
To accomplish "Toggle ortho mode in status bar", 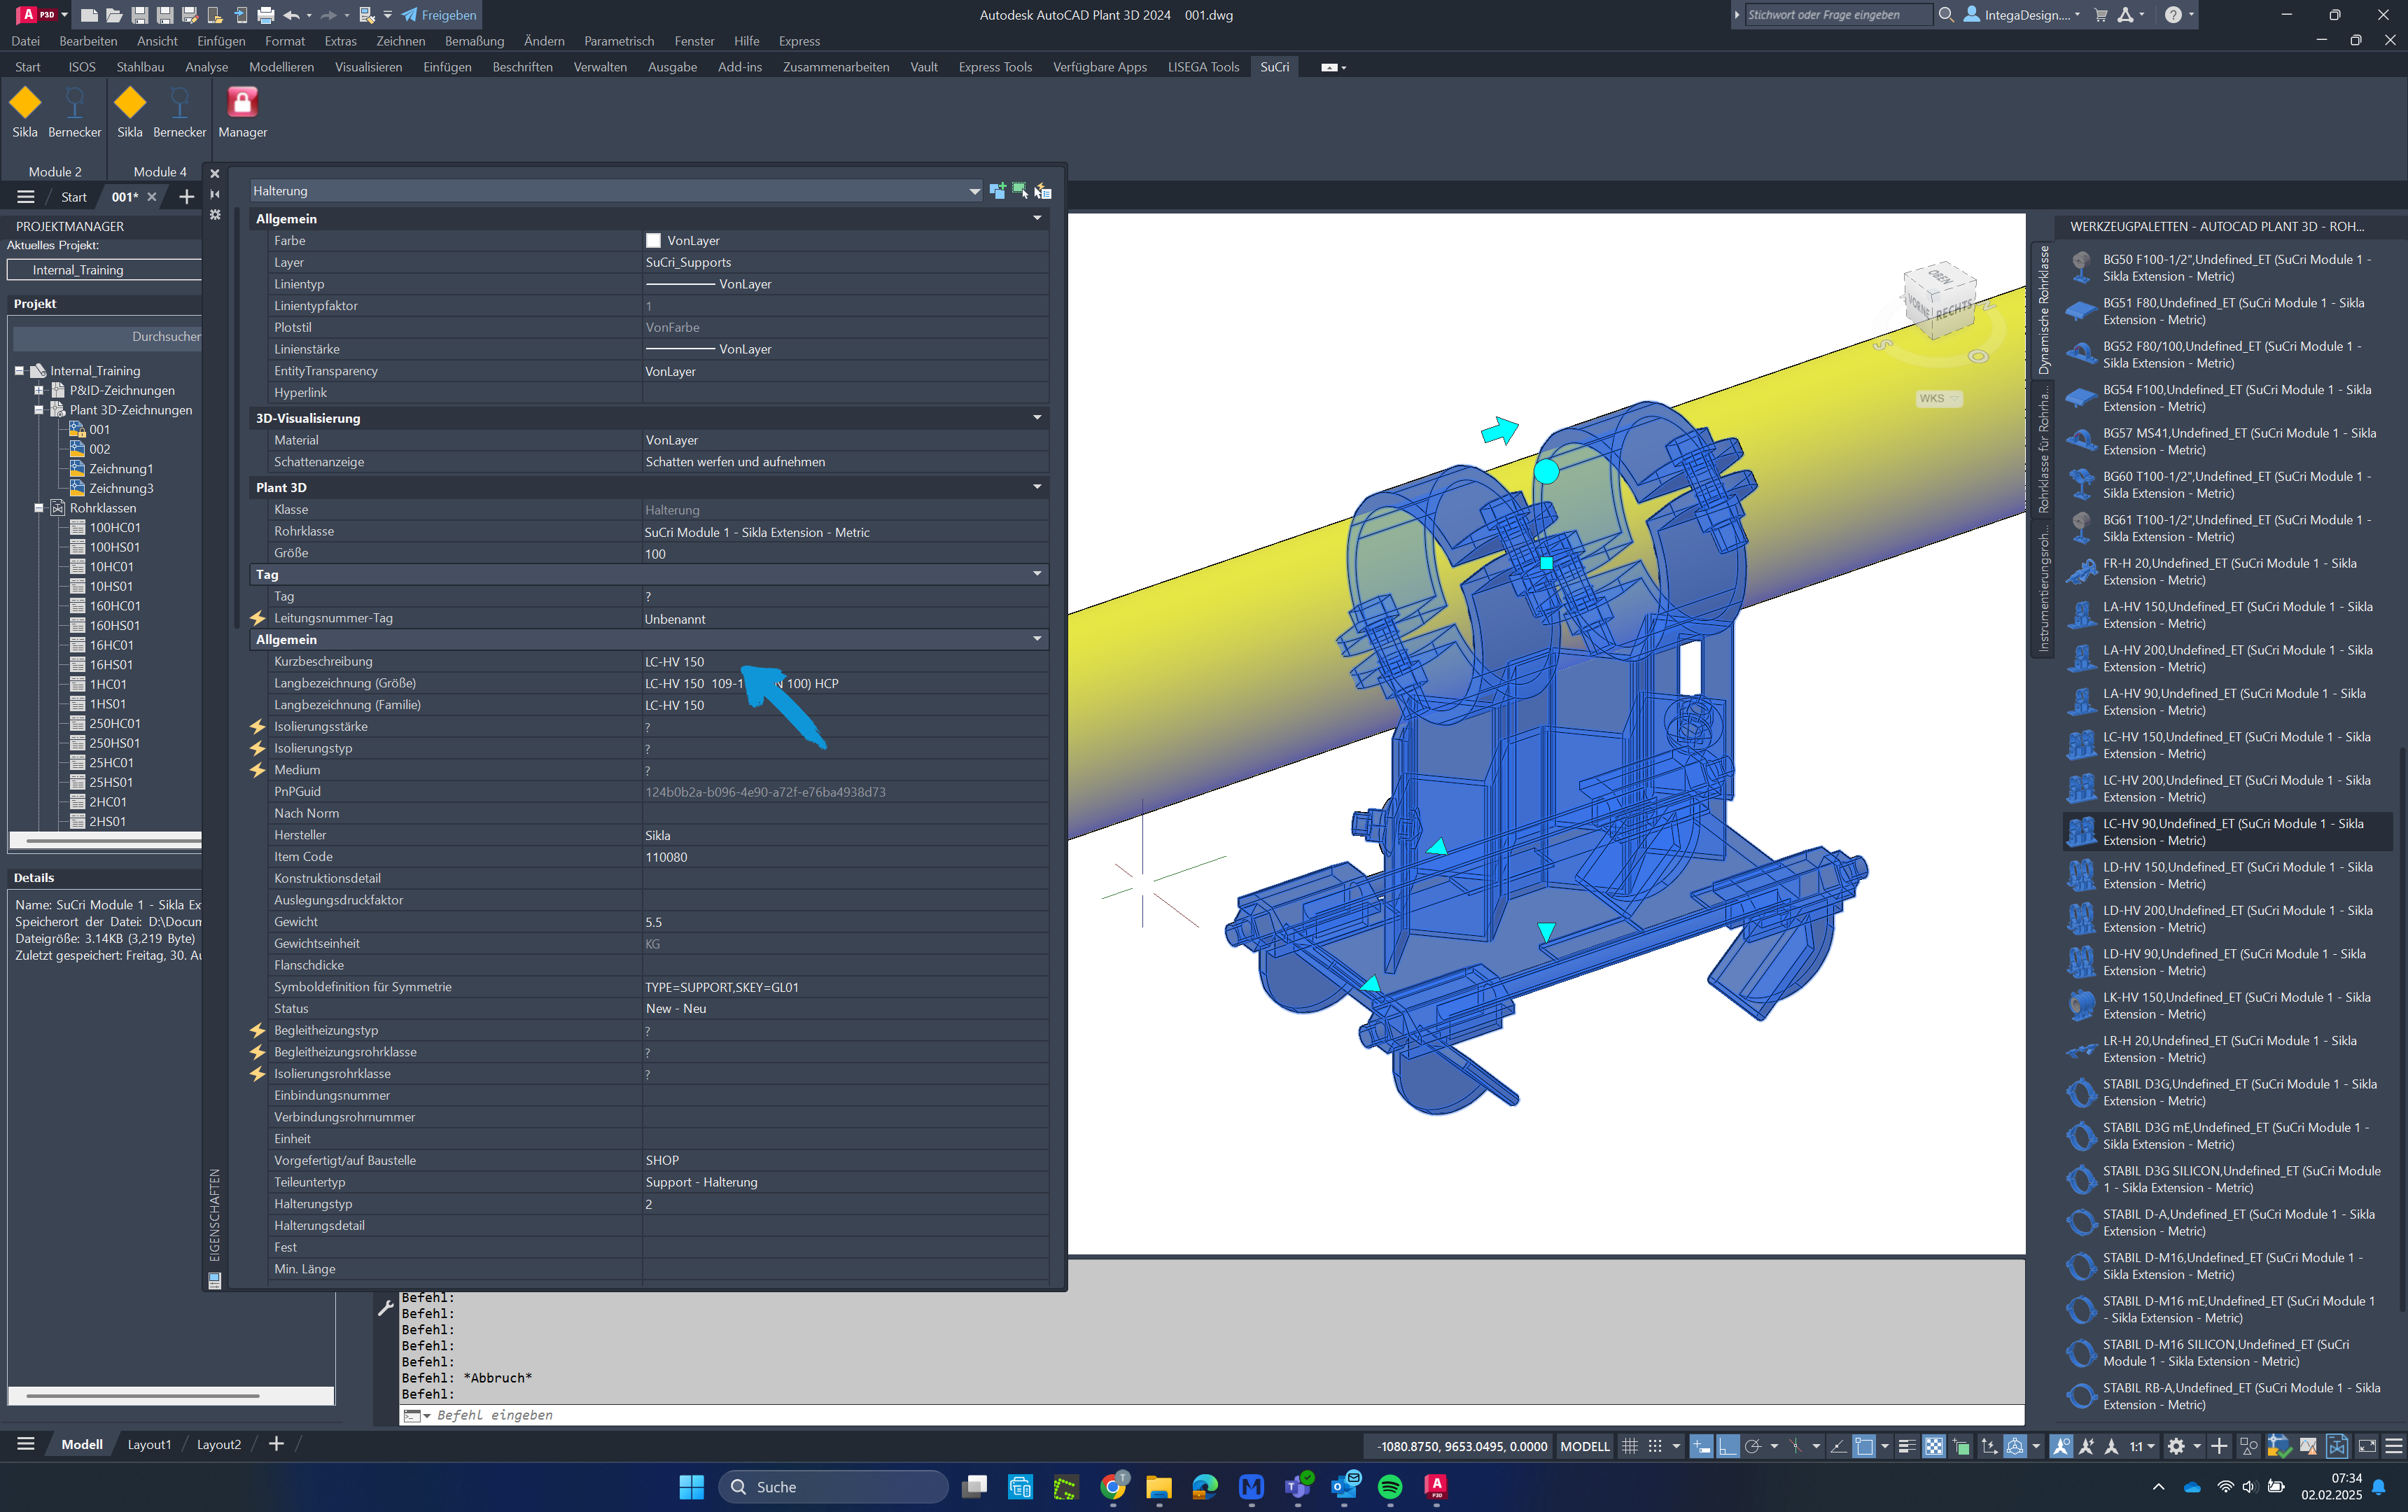I will pos(1727,1446).
